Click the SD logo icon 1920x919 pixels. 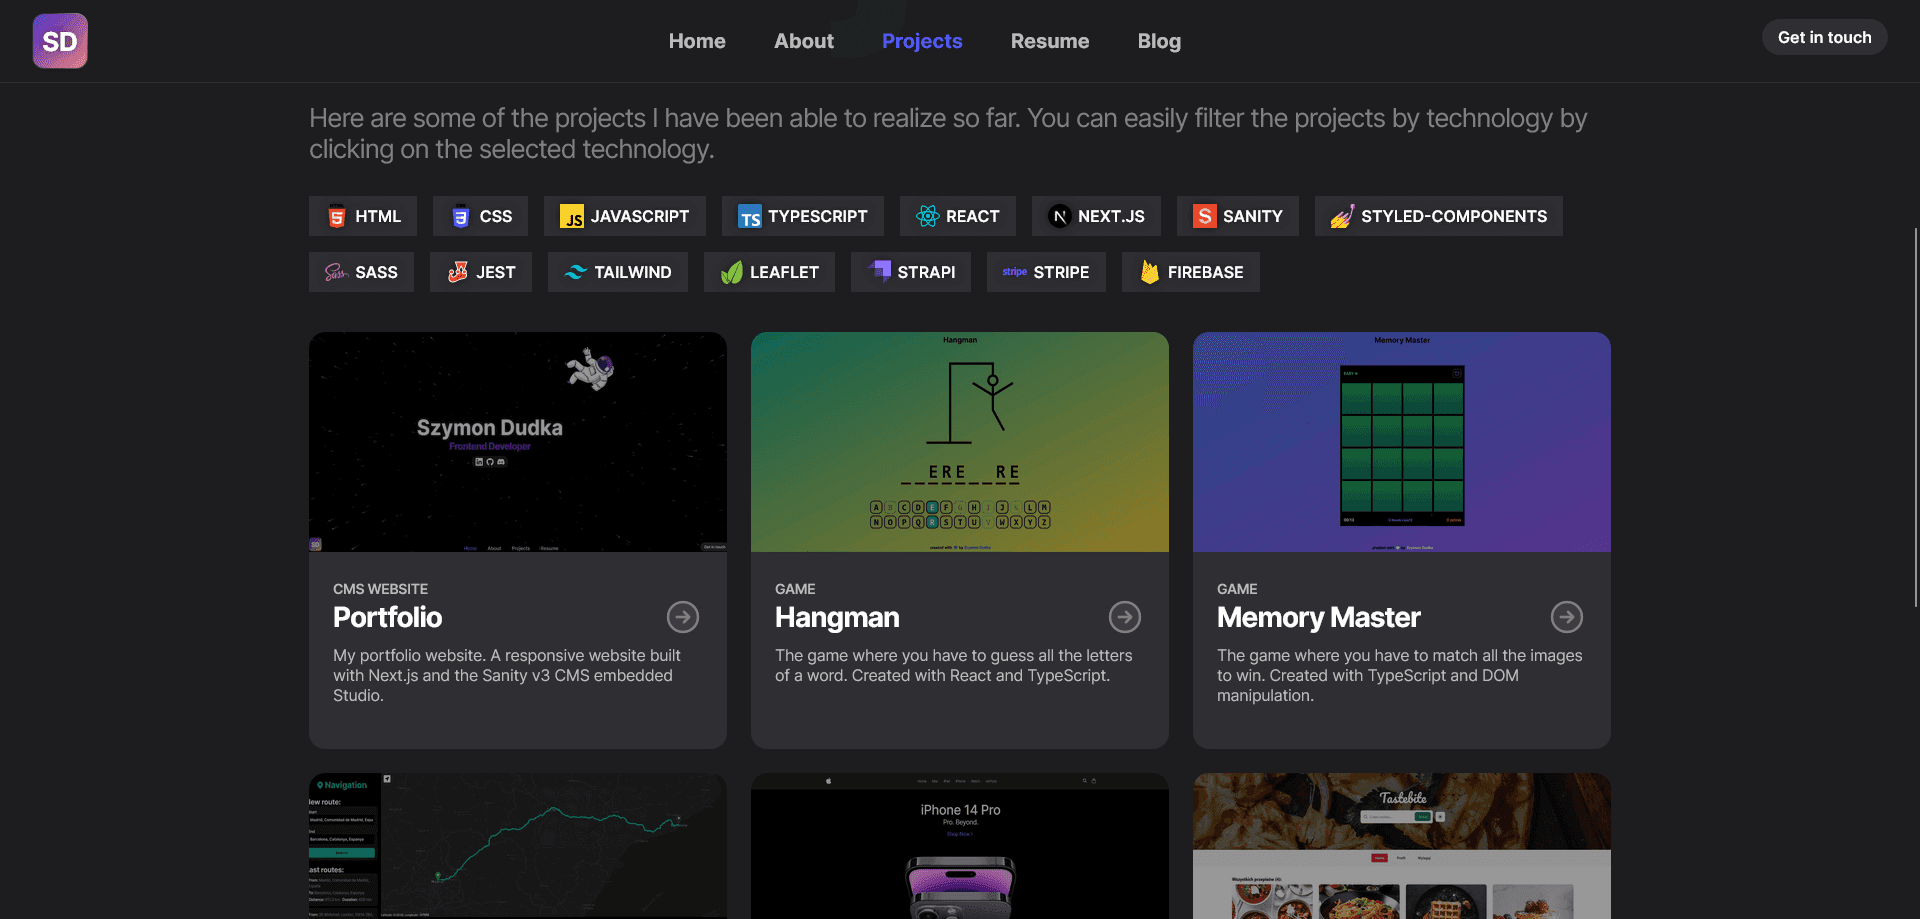click(x=59, y=41)
